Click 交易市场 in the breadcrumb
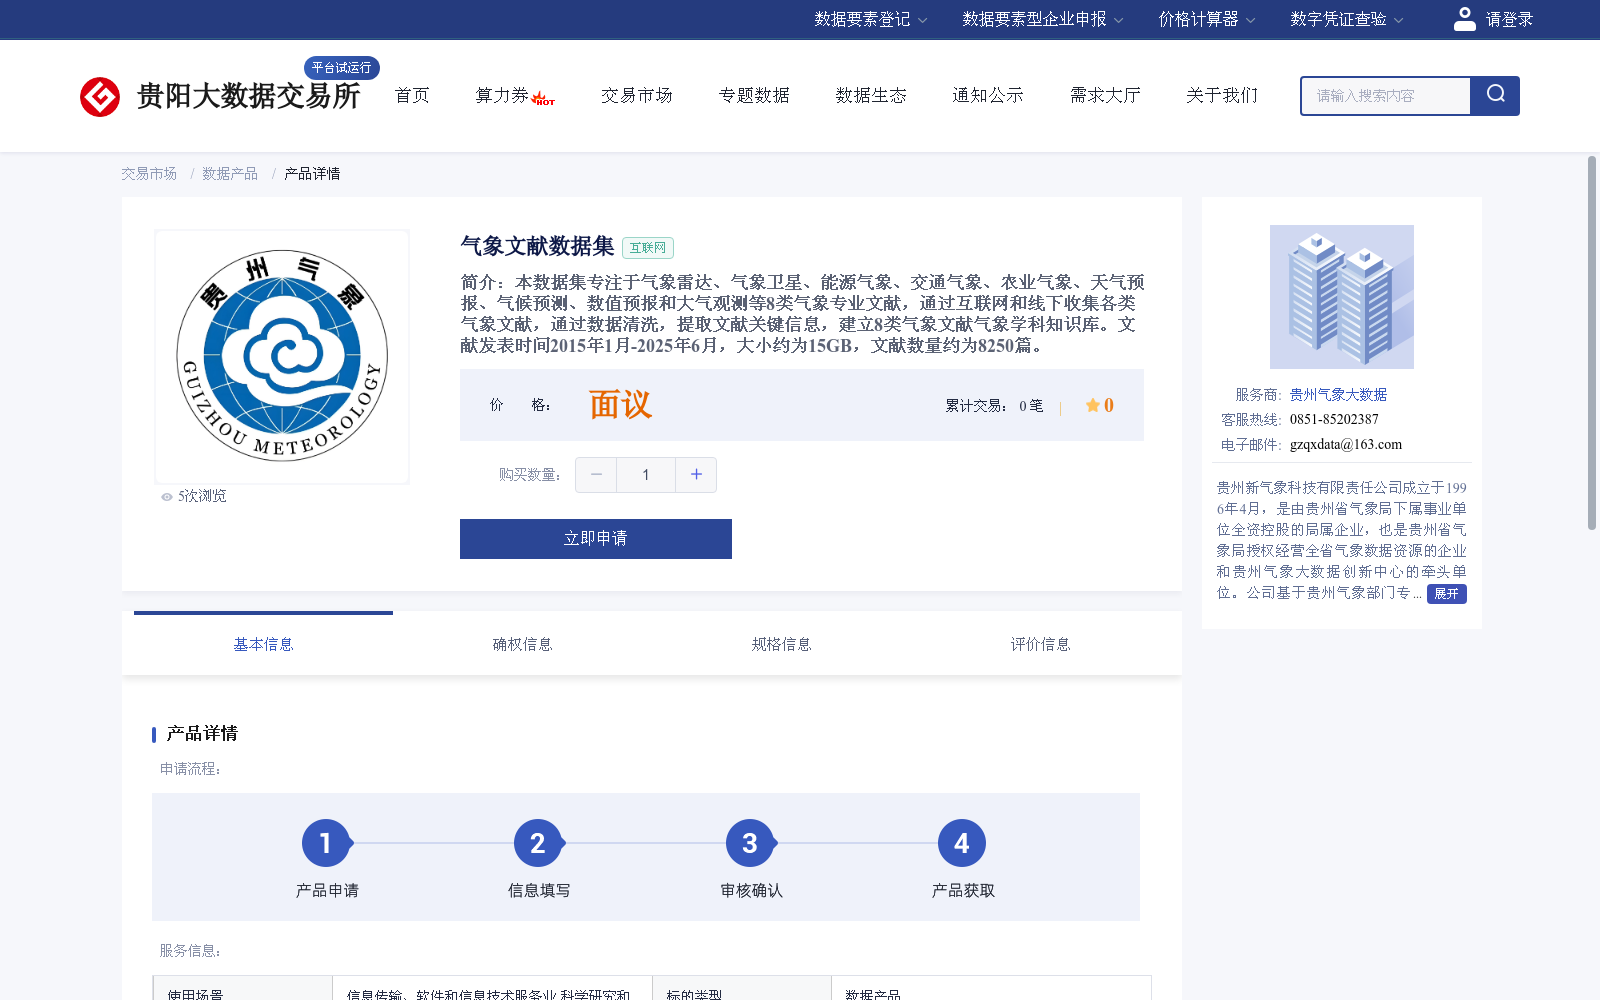1600x1000 pixels. point(149,174)
